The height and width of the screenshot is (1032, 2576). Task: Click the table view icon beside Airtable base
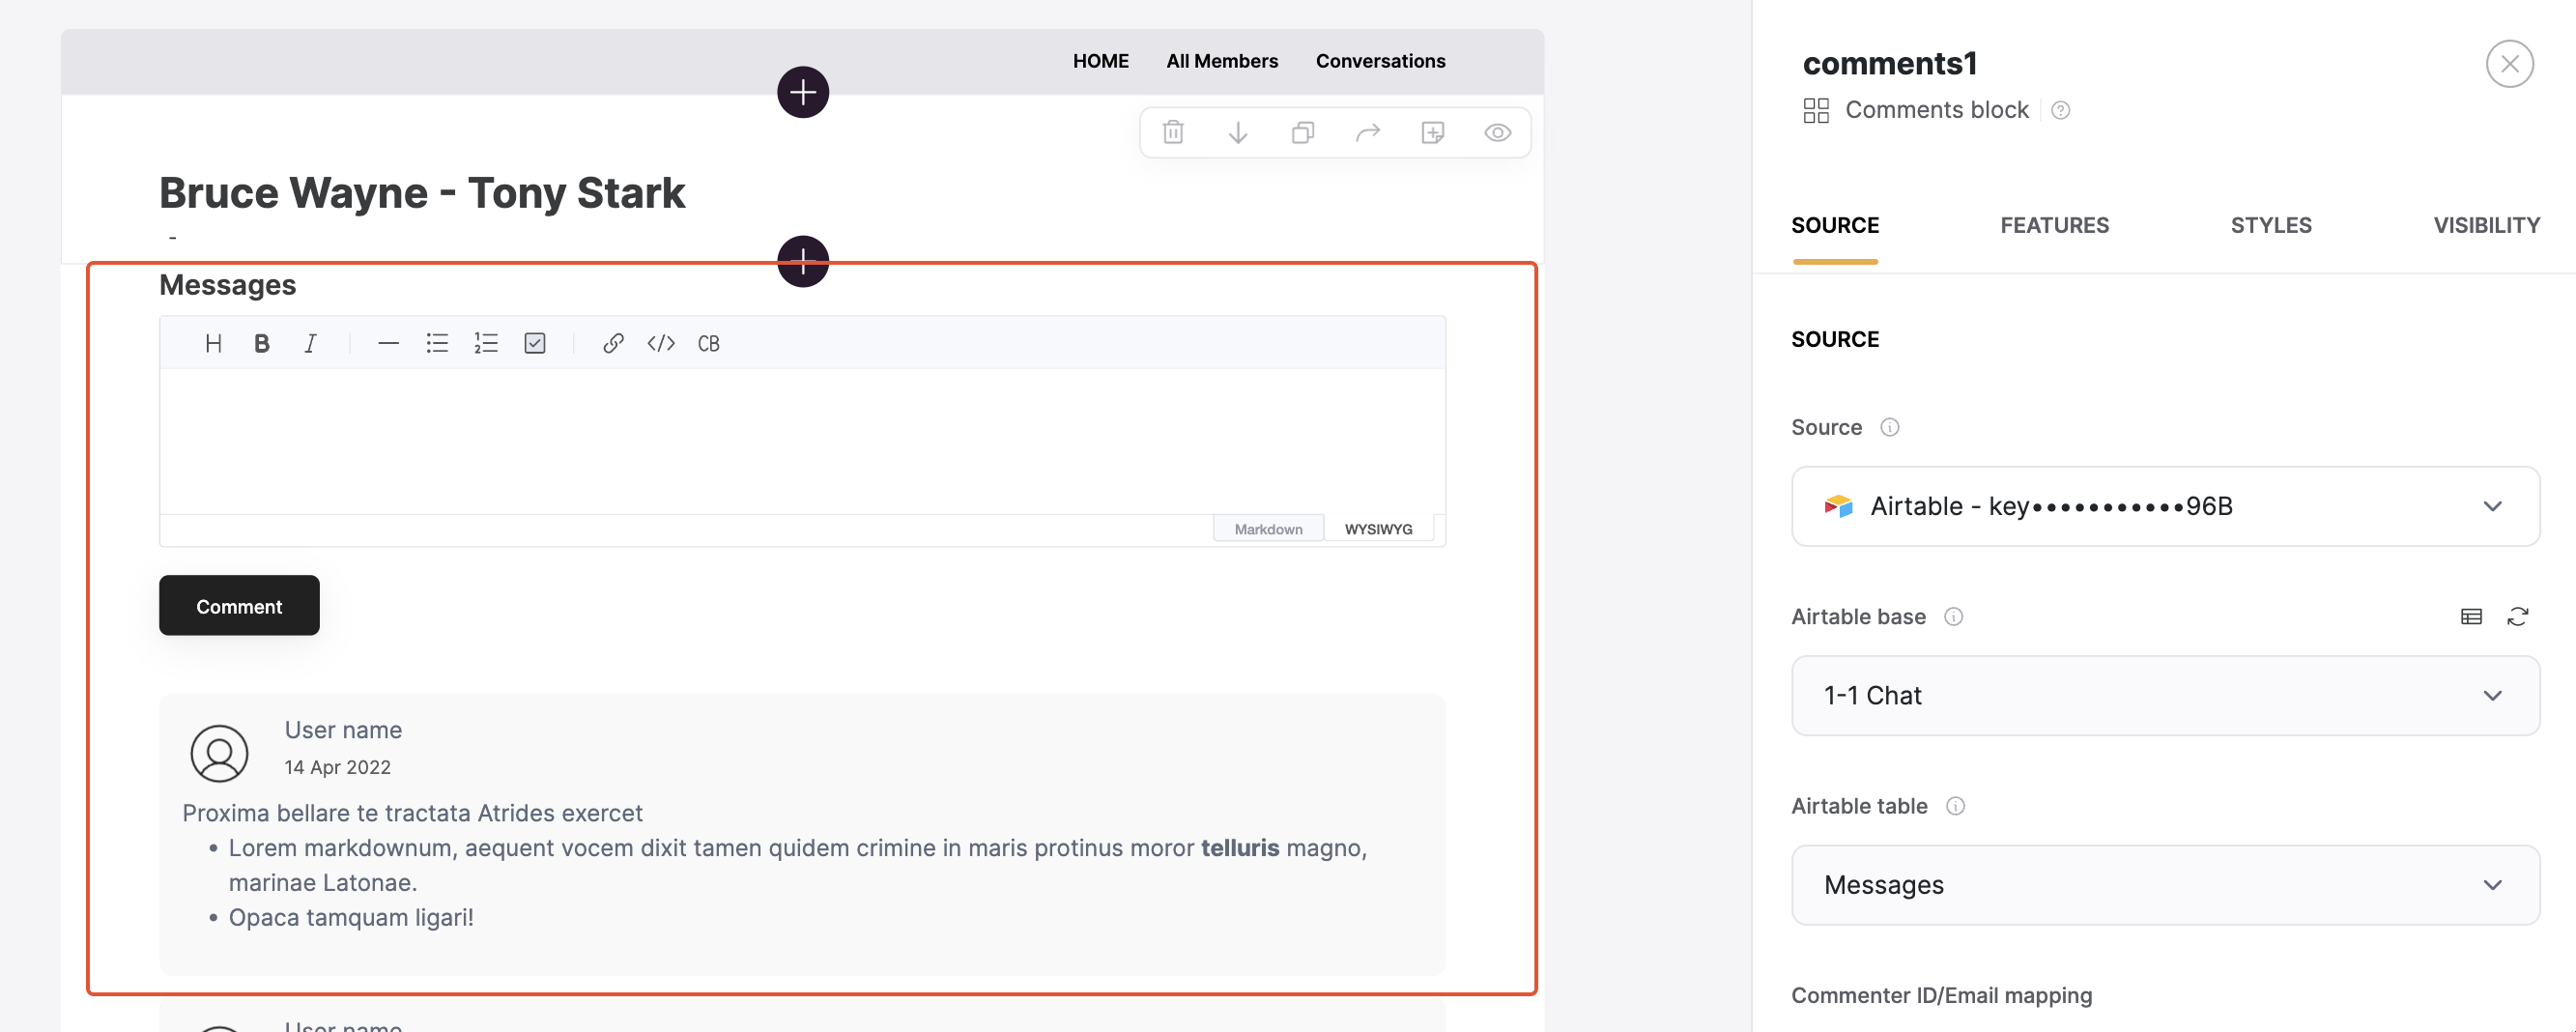coord(2471,616)
